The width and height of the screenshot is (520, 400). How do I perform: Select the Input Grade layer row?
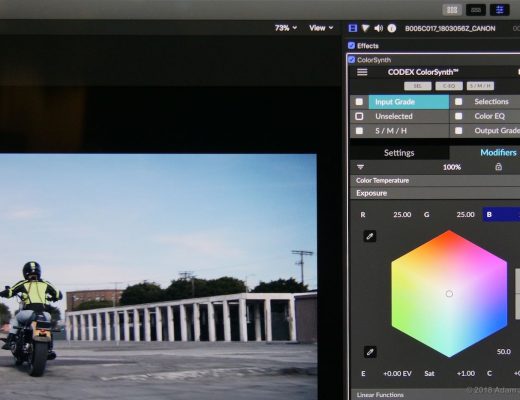click(x=409, y=102)
